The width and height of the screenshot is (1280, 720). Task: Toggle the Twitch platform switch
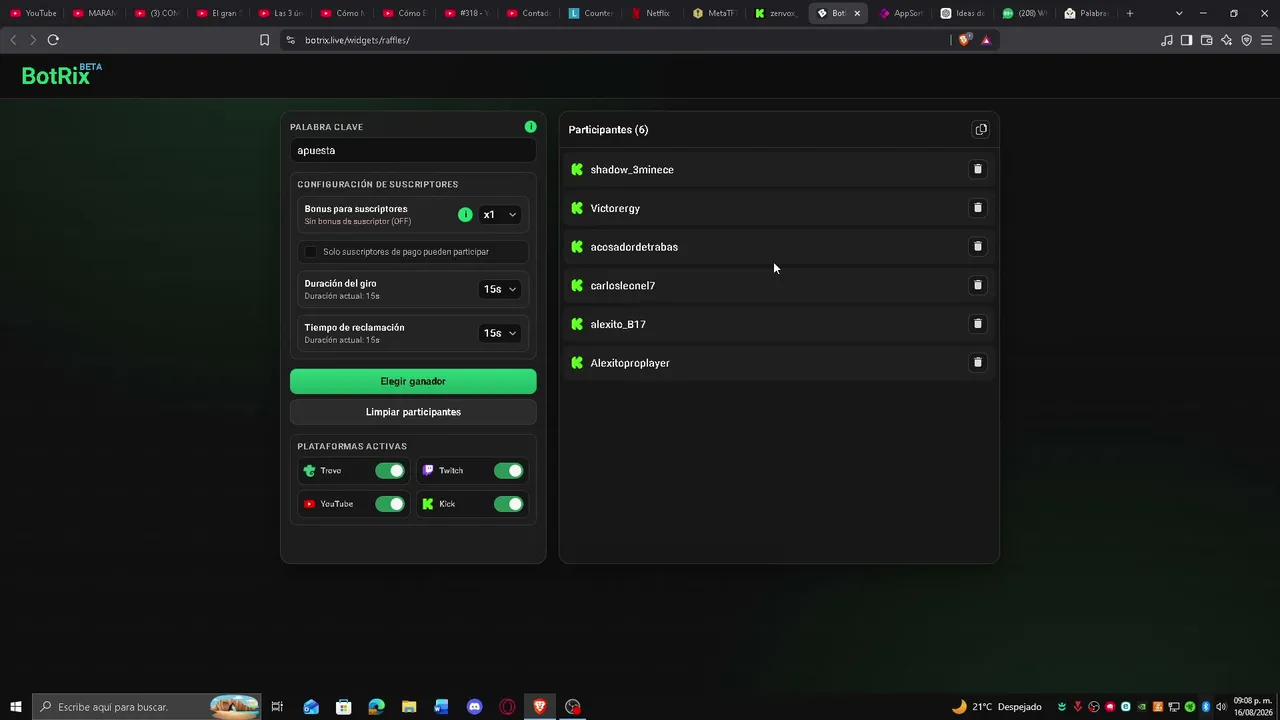pos(508,471)
